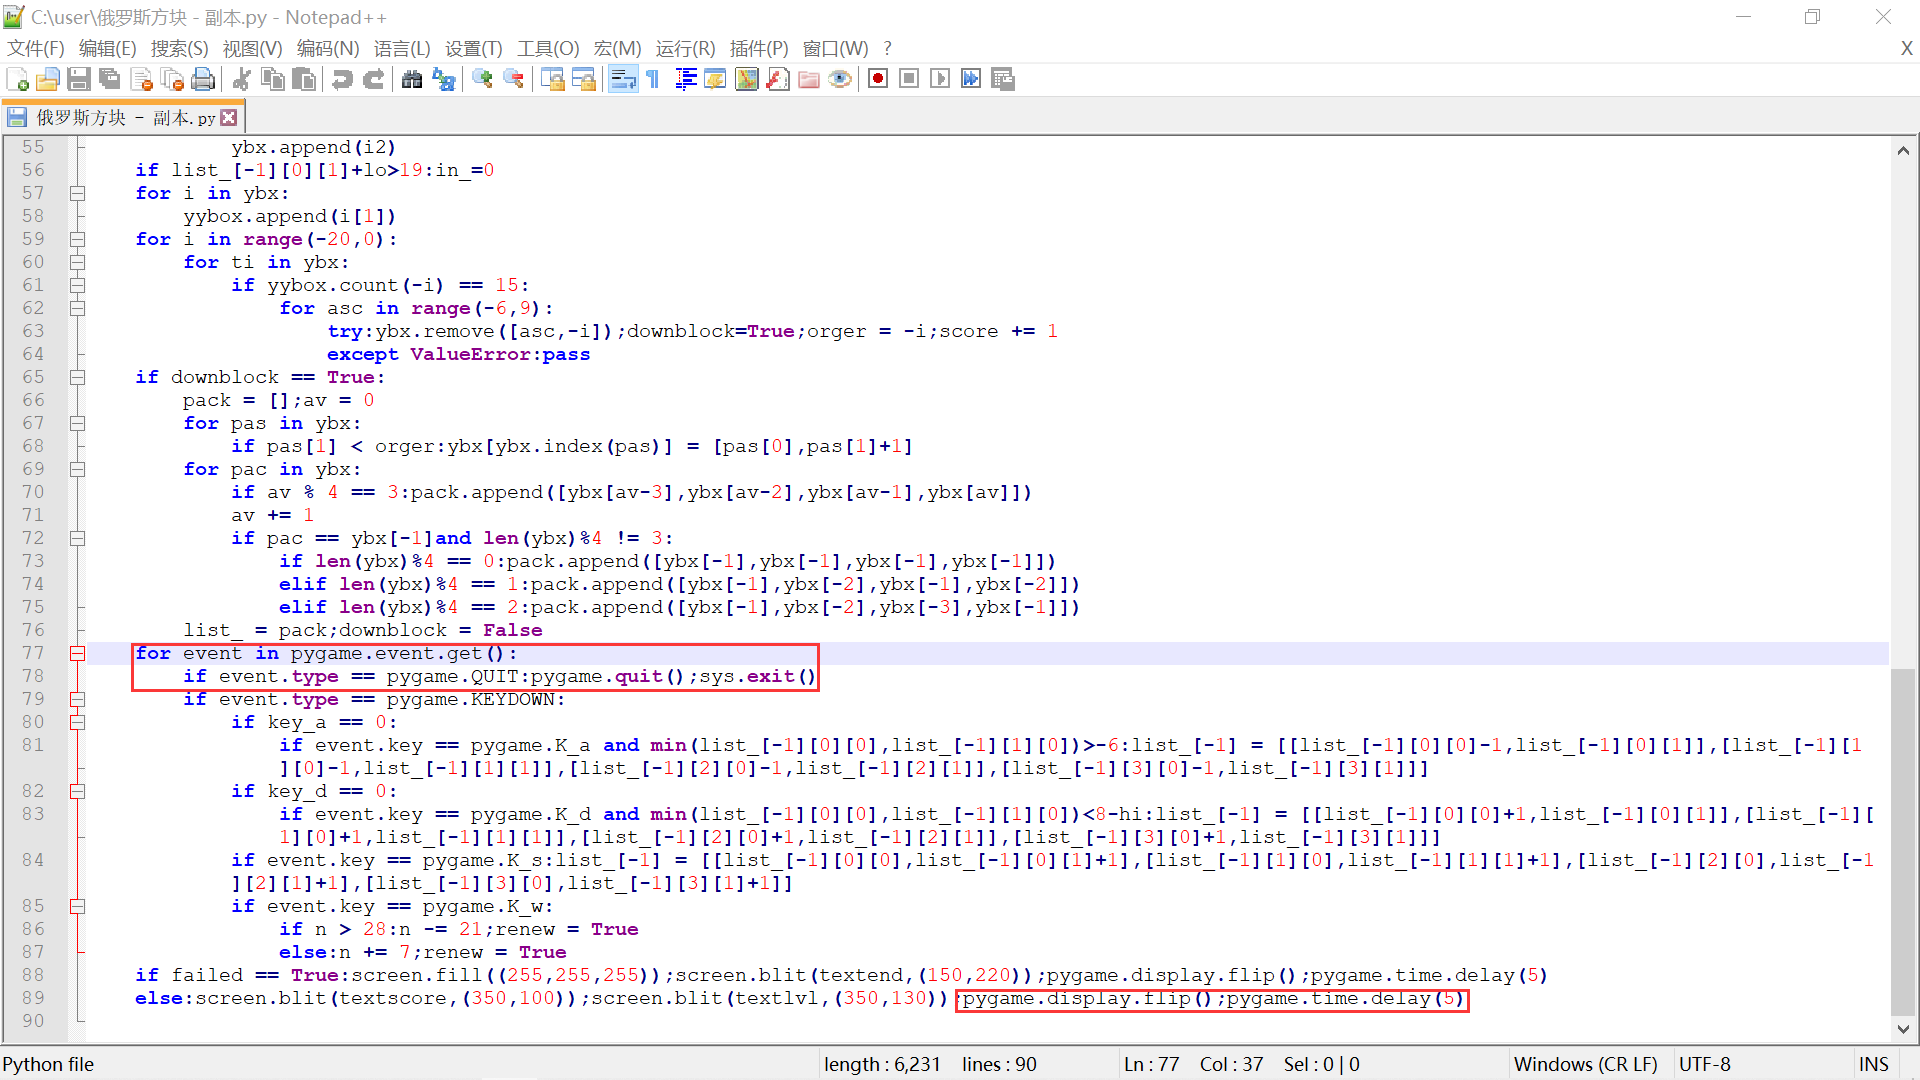Open the Function List panel
This screenshot has width=1920, height=1080.
tap(778, 79)
